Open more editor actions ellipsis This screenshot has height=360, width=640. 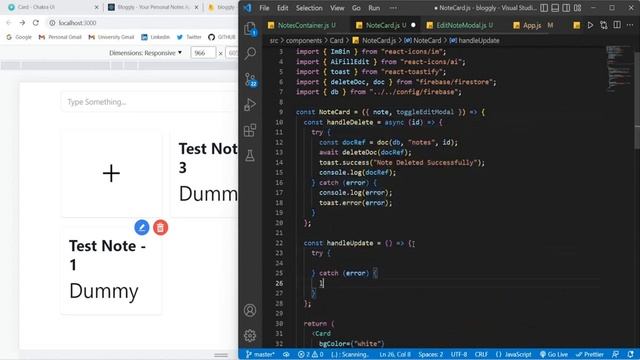coord(630,25)
